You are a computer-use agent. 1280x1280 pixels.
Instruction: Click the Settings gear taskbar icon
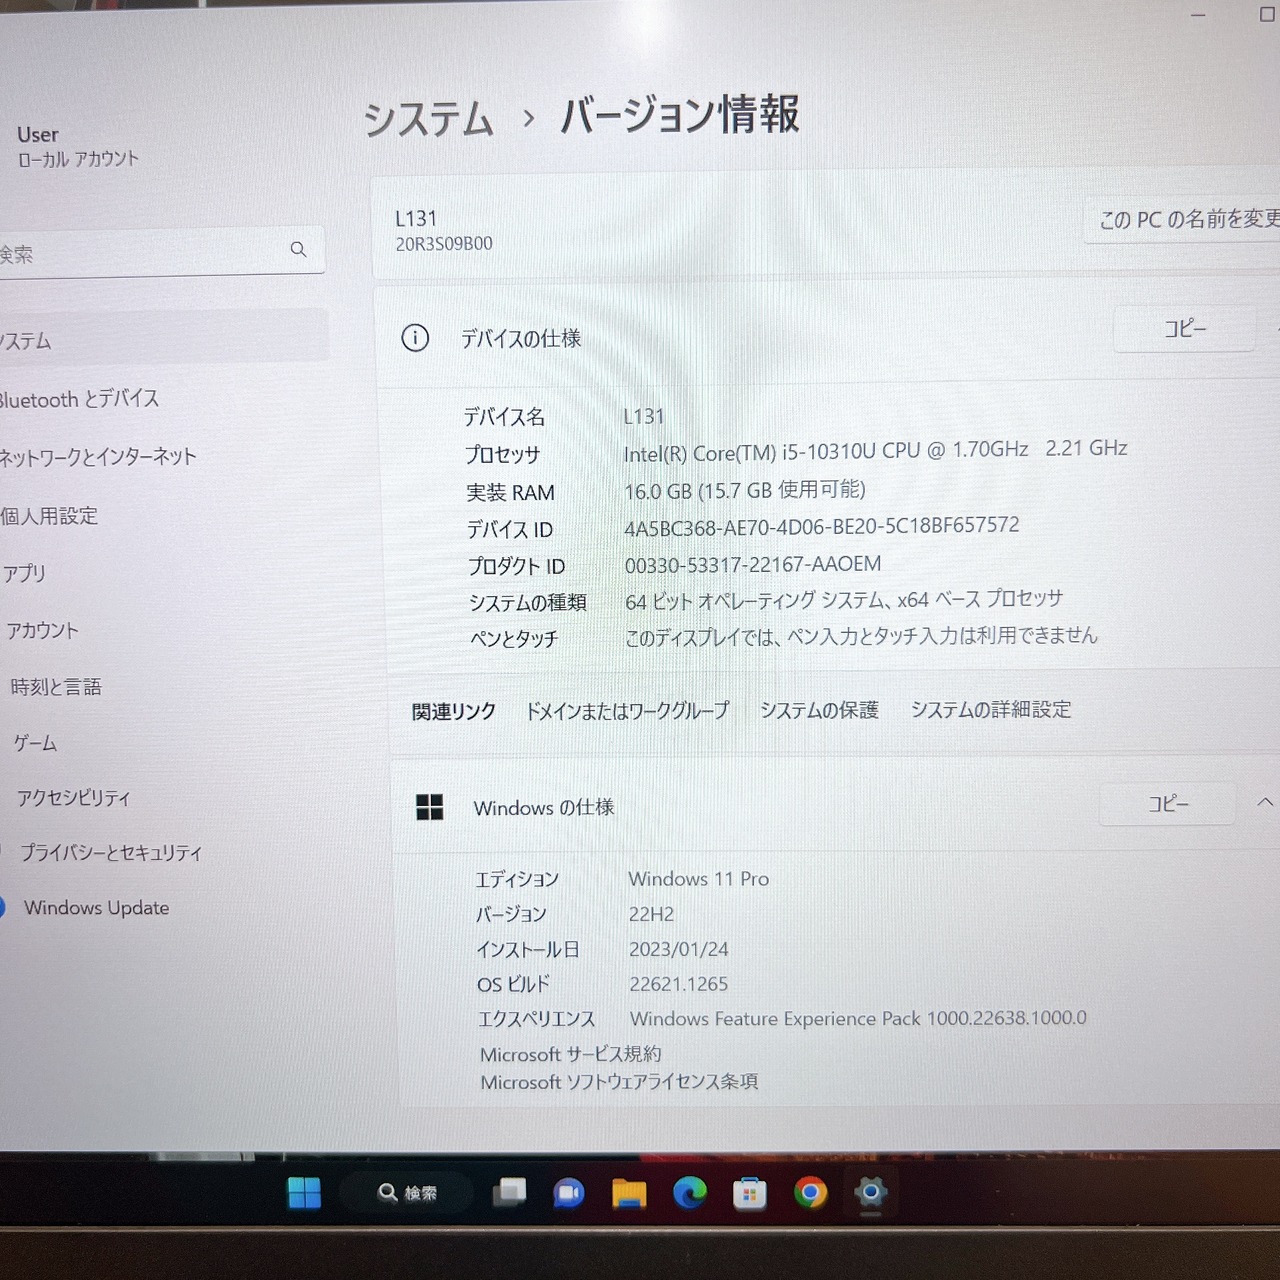pyautogui.click(x=871, y=1192)
